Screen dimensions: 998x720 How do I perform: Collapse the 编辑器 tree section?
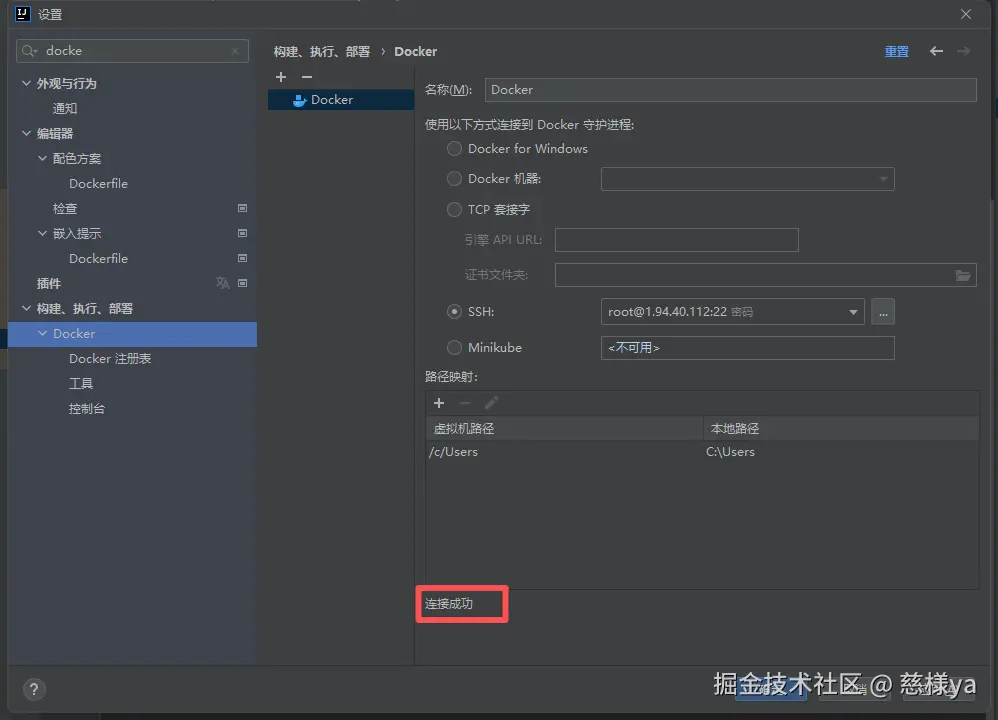coord(26,133)
